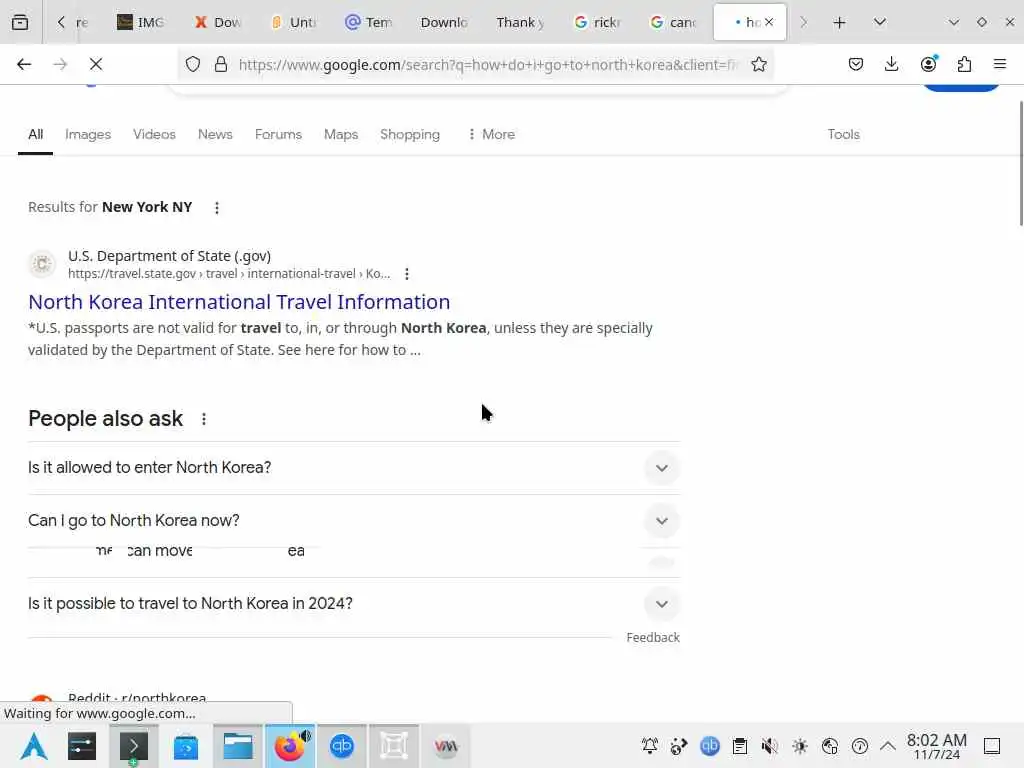Image resolution: width=1024 pixels, height=768 pixels.
Task: Open the More filters dropdown
Action: pyautogui.click(x=491, y=135)
